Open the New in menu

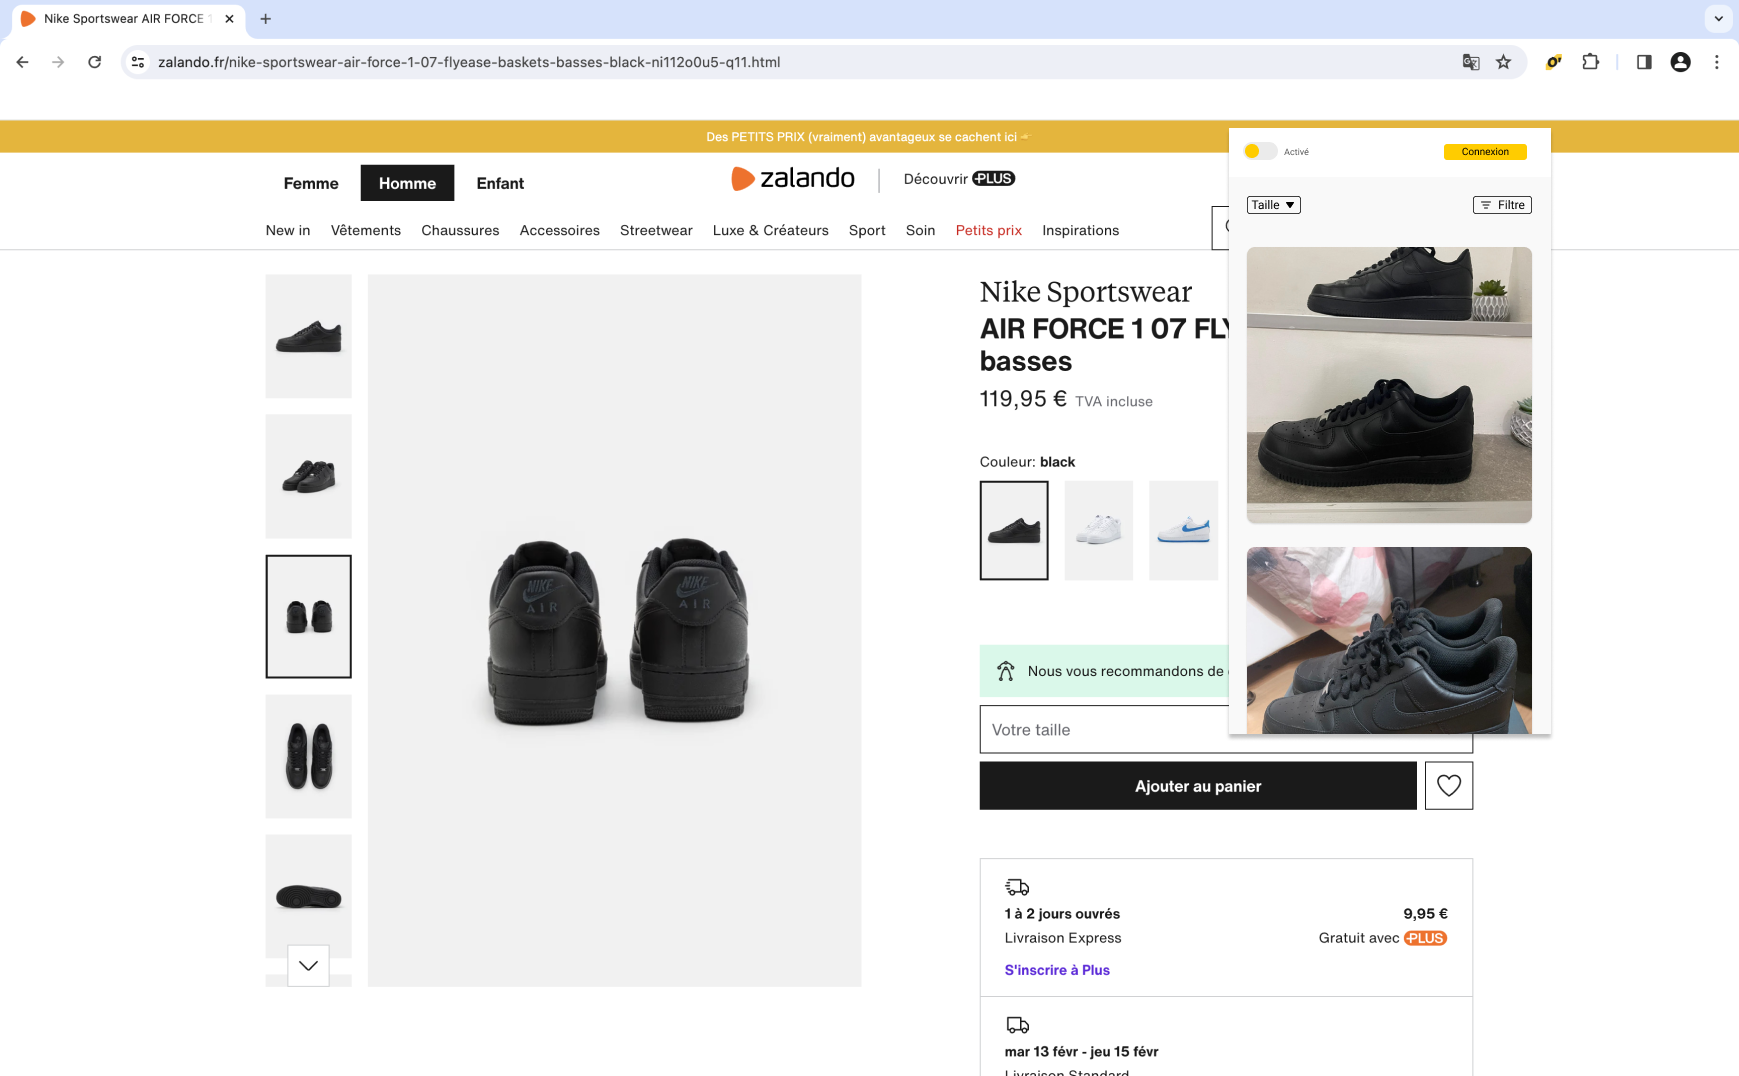pyautogui.click(x=288, y=230)
